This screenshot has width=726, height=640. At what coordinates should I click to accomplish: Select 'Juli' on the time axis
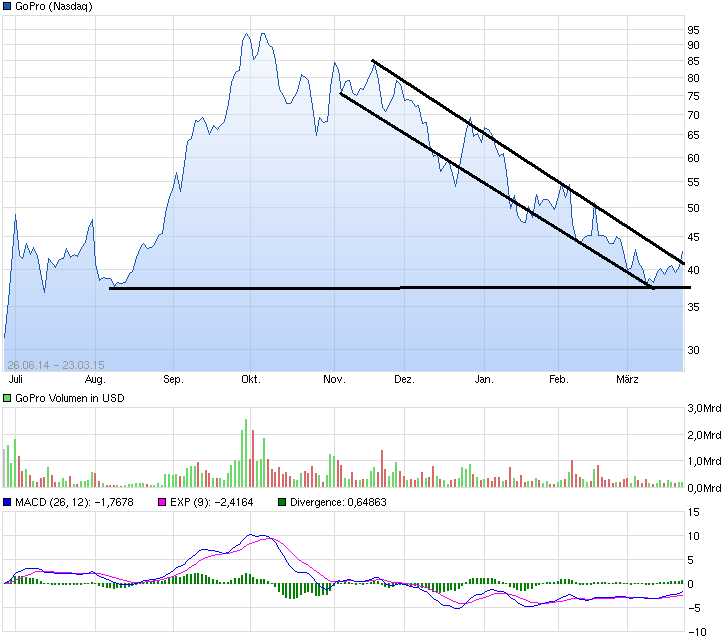coord(15,380)
